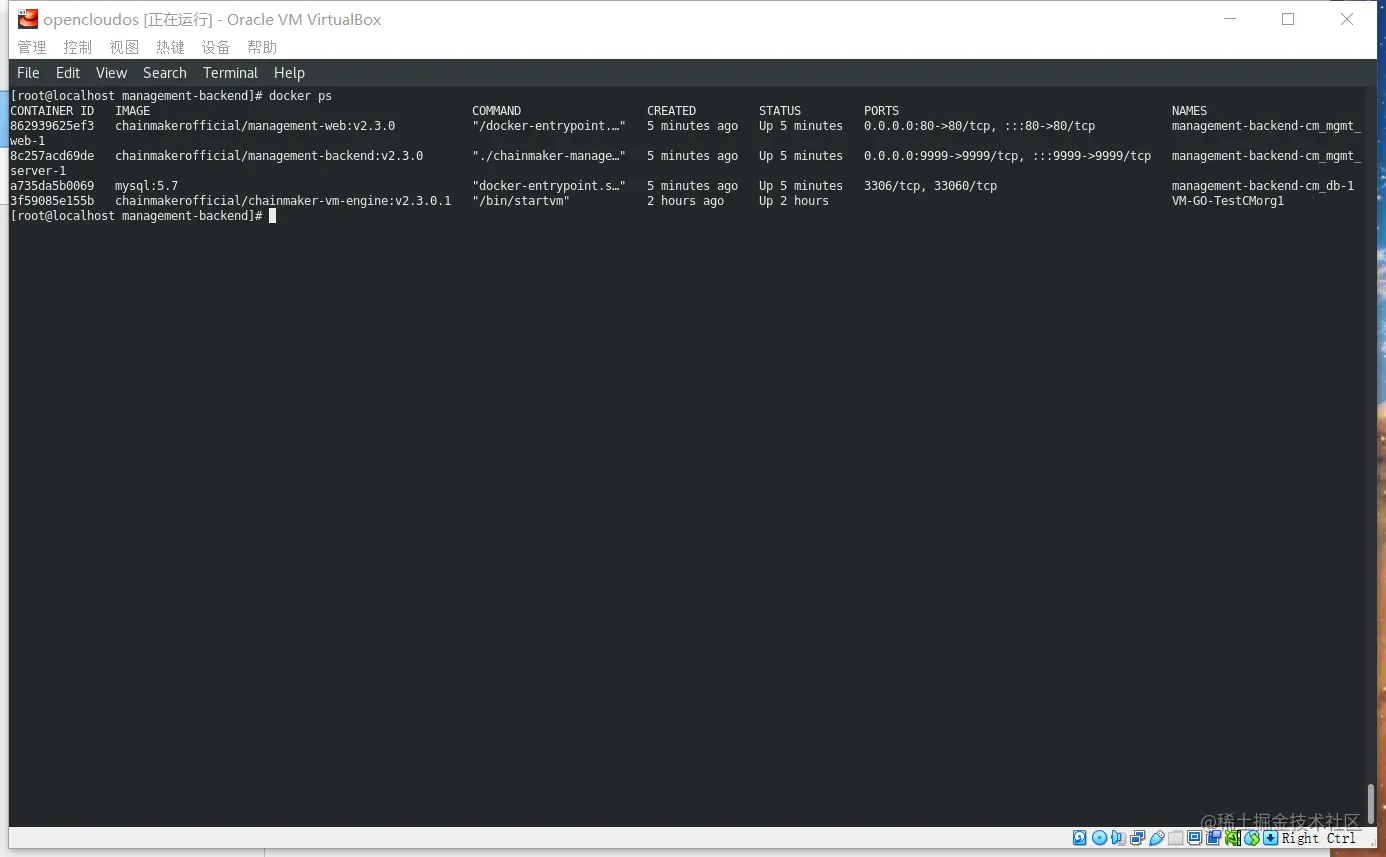Click the NAMES column header
This screenshot has height=857, width=1386.
(x=1190, y=111)
